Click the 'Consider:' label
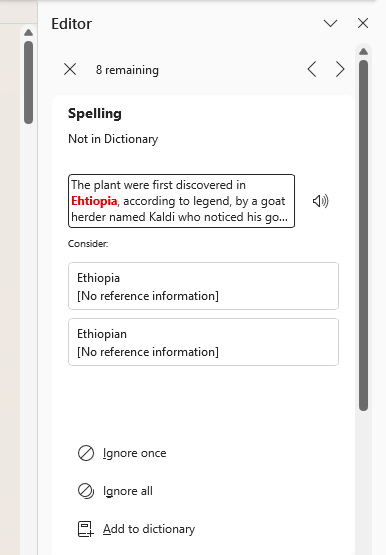Viewport: 386px width, 555px height. click(x=88, y=244)
